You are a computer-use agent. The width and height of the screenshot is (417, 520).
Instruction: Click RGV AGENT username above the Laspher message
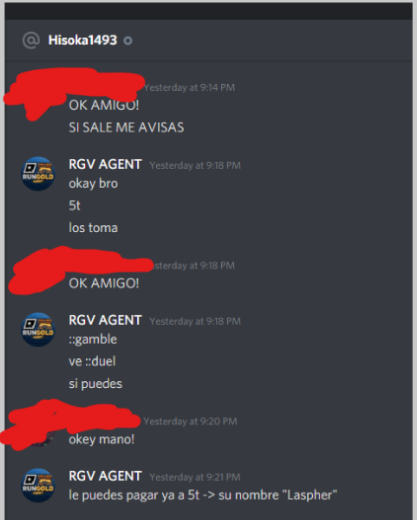(105, 476)
